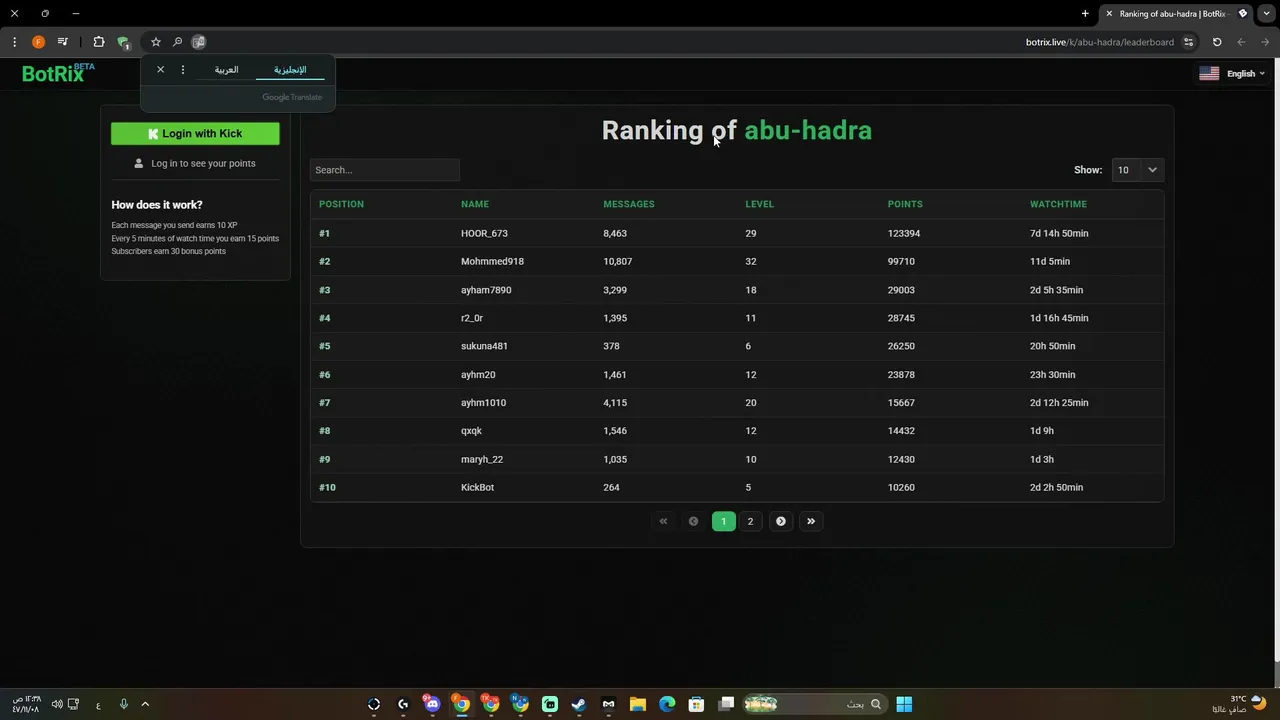This screenshot has width=1280, height=720.
Task: Click the botrix.live address bar URL
Action: click(1099, 42)
